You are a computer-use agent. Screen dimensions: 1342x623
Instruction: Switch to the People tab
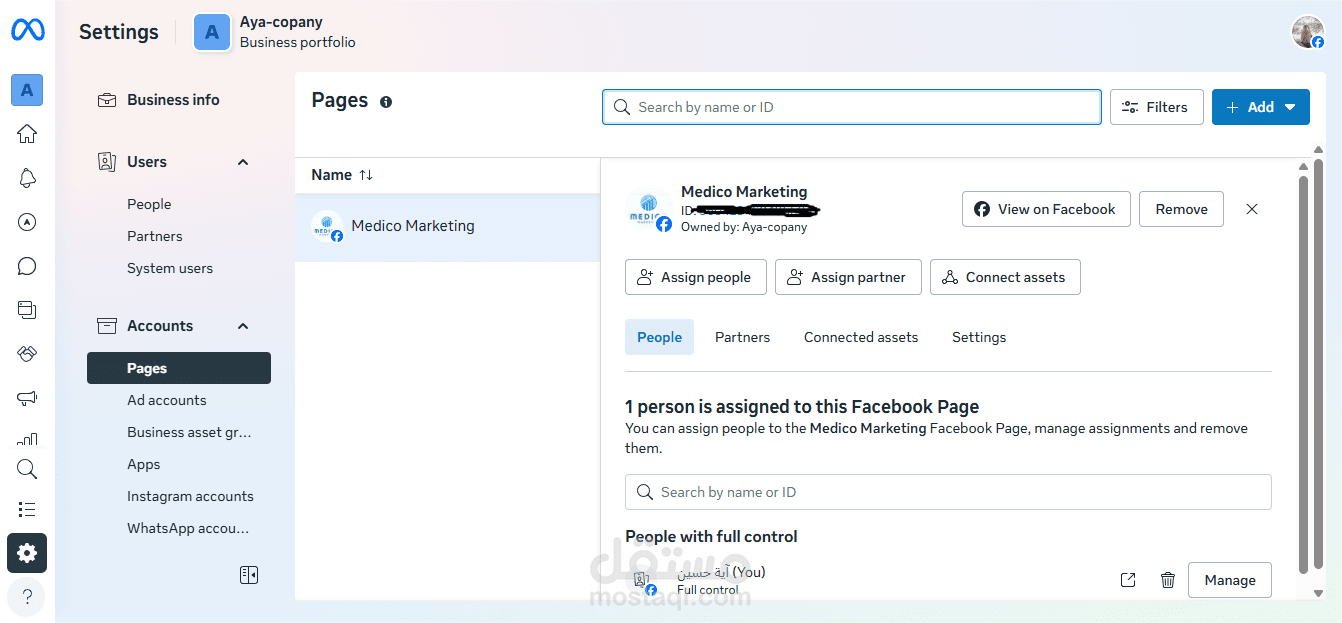659,337
